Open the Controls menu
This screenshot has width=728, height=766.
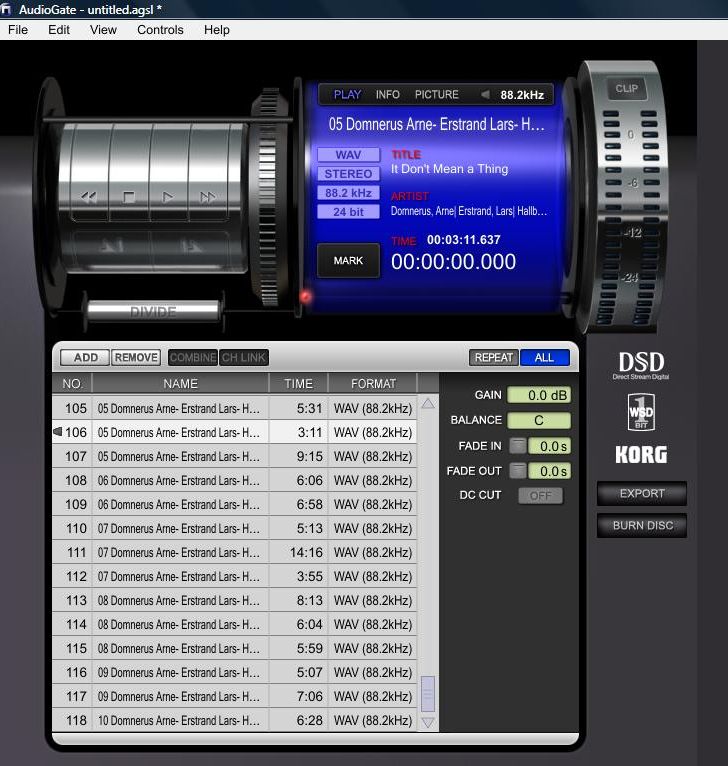(160, 30)
